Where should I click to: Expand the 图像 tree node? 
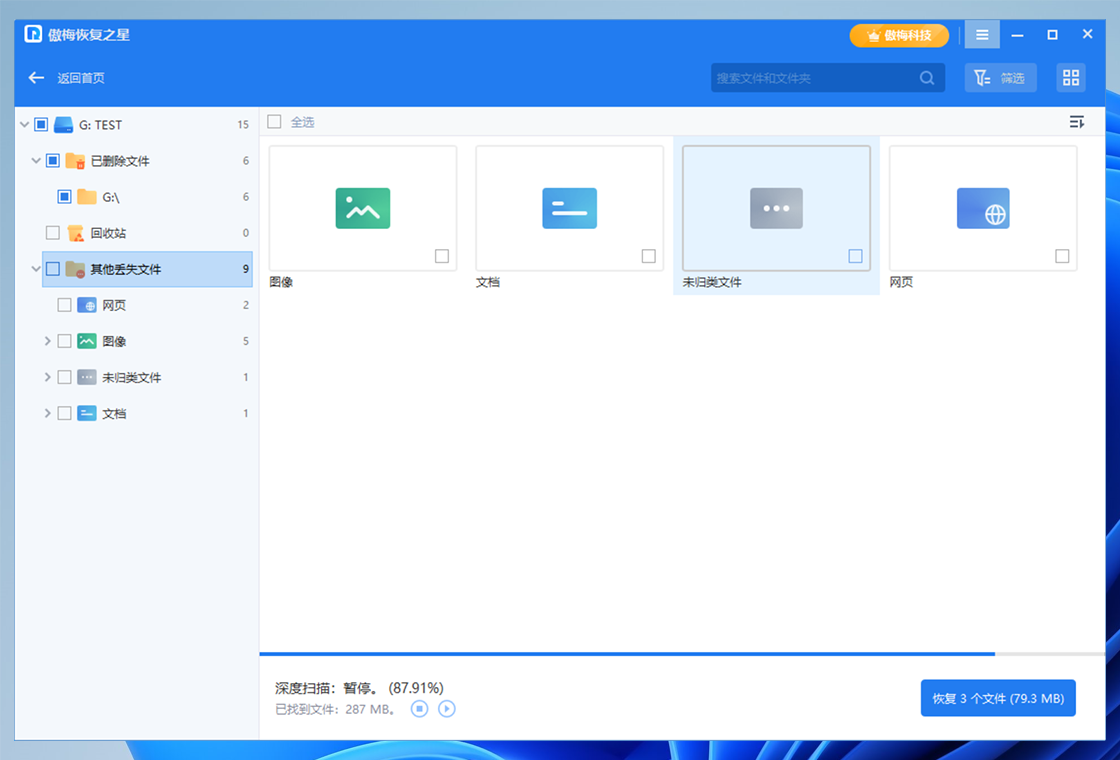tap(47, 341)
